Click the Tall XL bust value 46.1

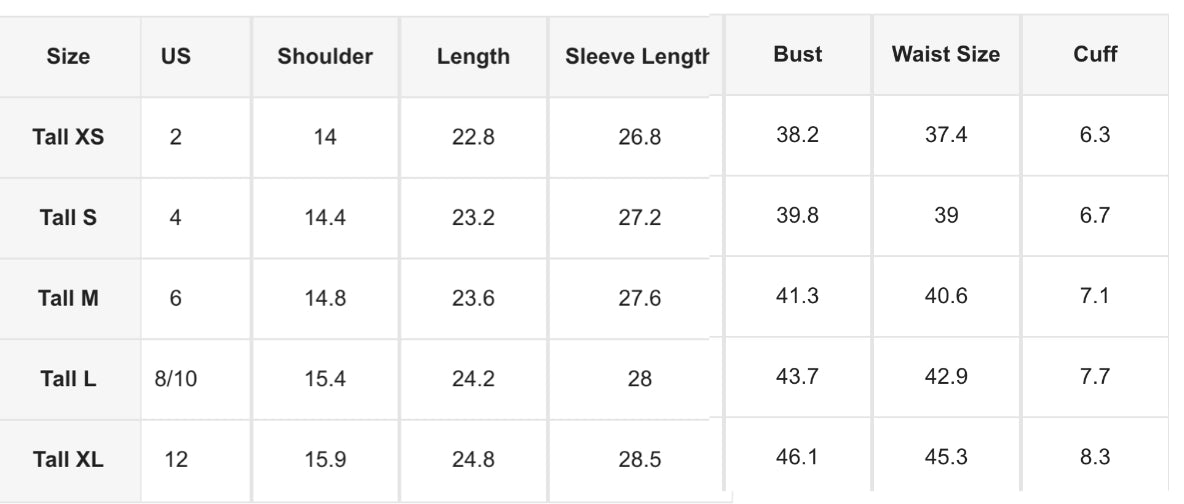pyautogui.click(x=798, y=459)
